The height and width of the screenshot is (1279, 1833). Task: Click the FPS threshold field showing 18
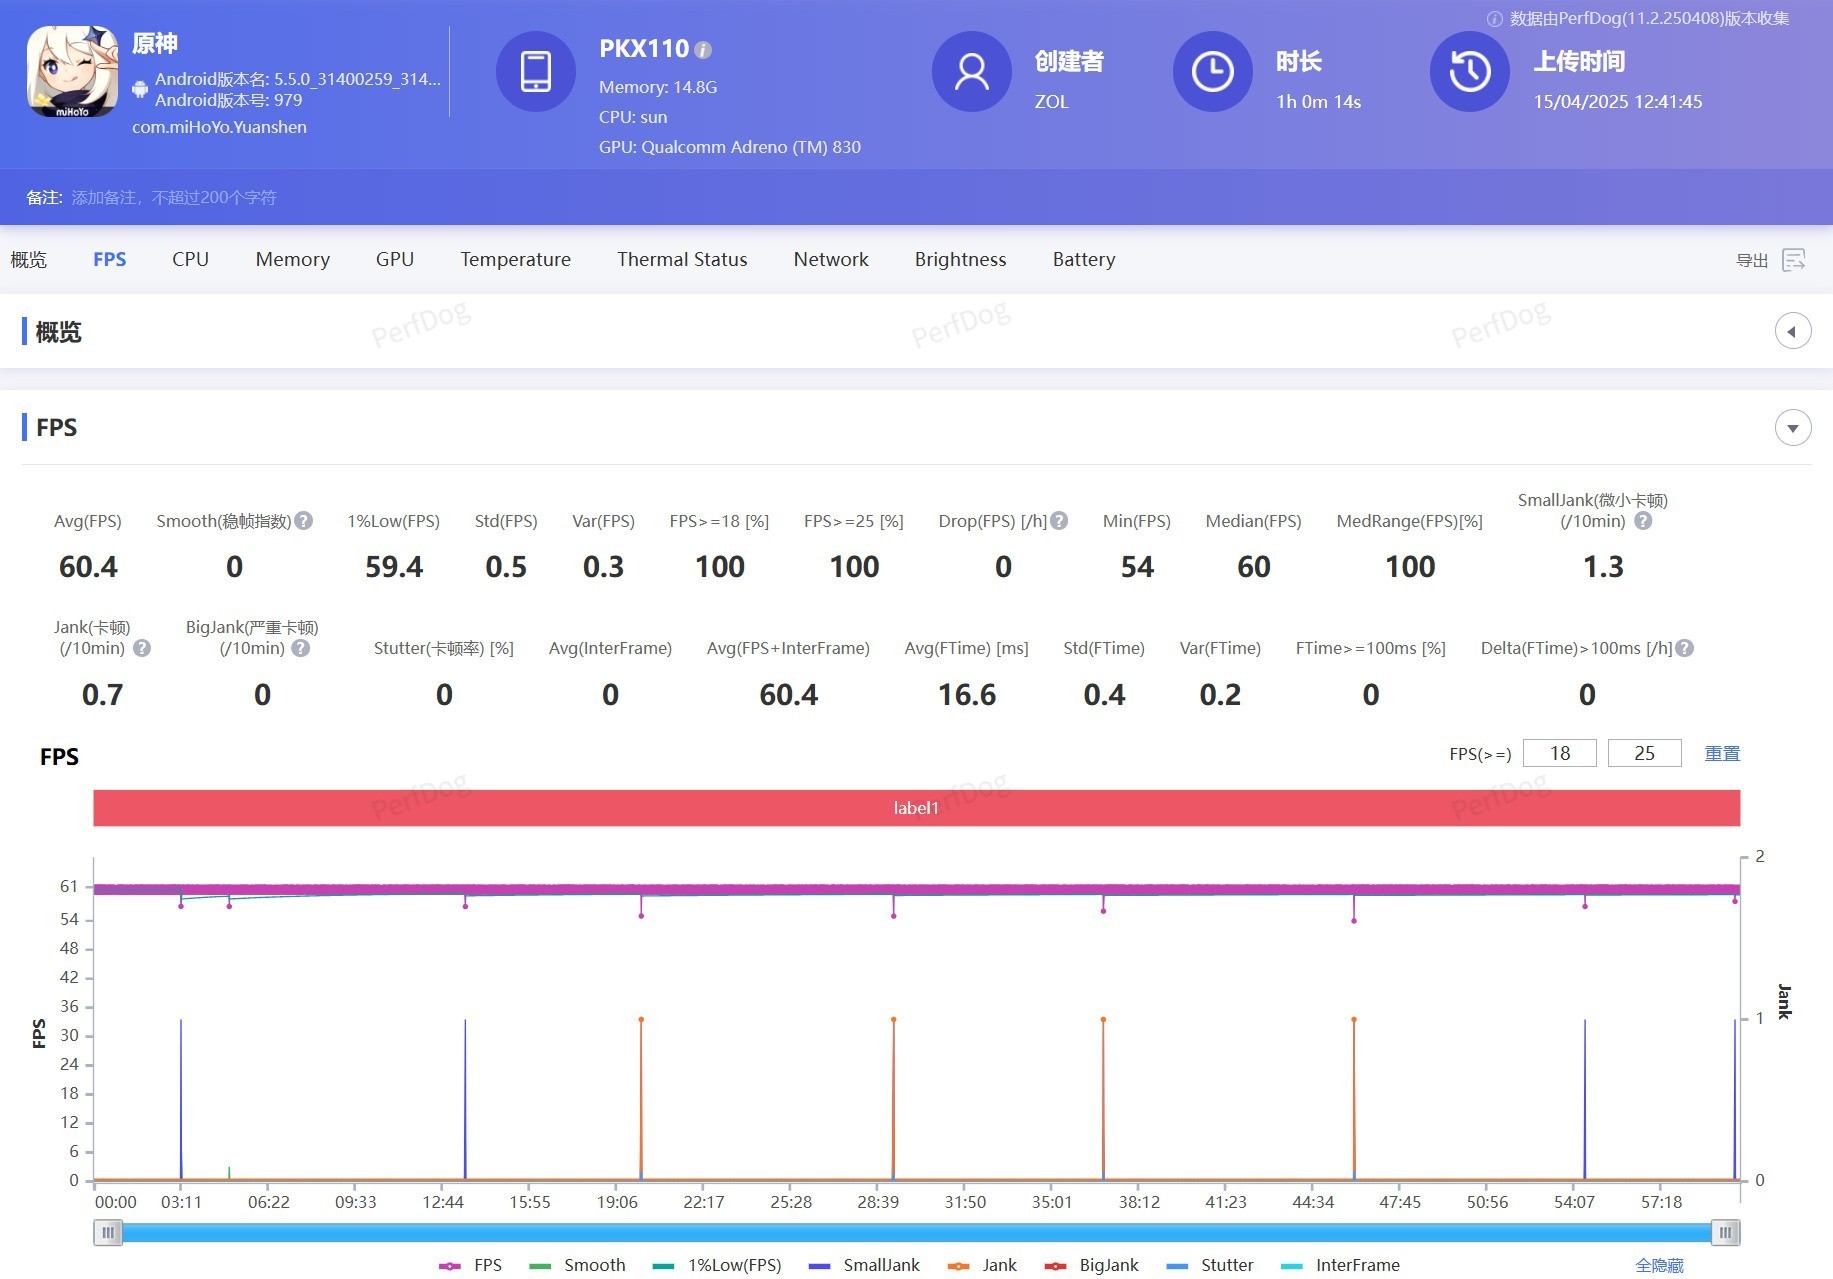[1559, 753]
